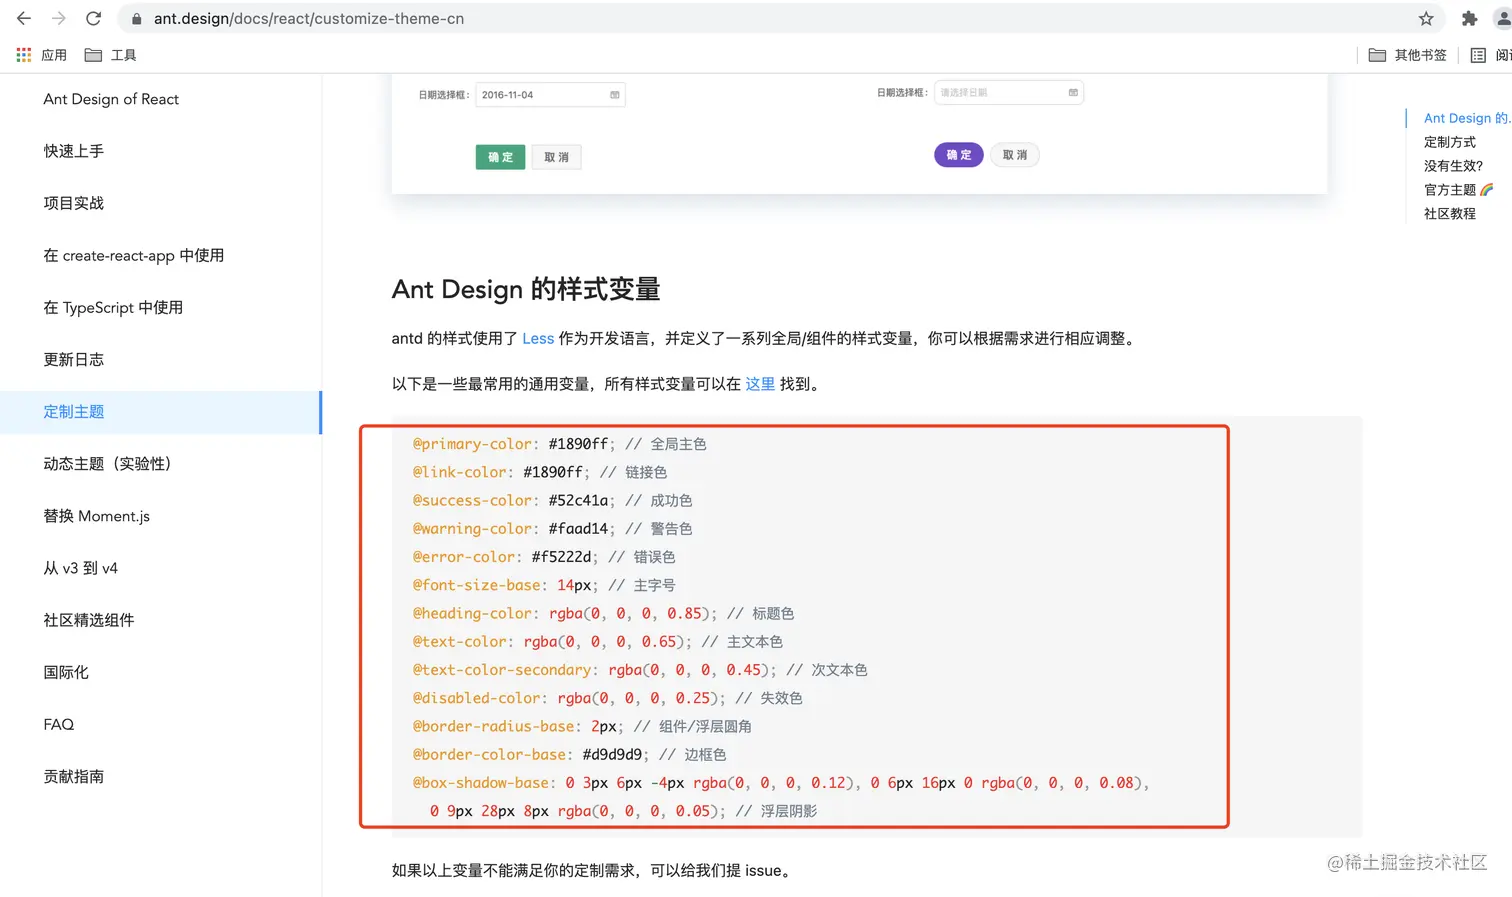Image resolution: width=1512 pixels, height=897 pixels.
Task: Click the empty date picker field
Action: click(x=1009, y=93)
